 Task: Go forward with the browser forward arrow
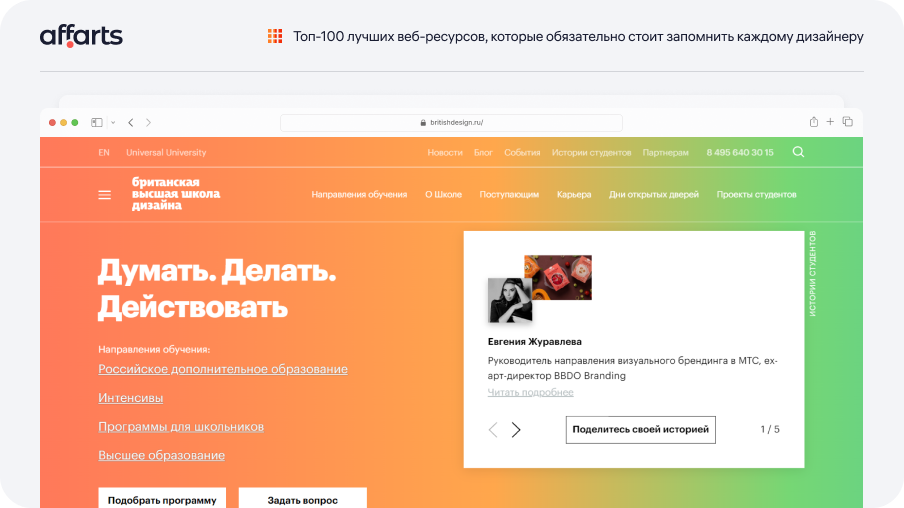coord(149,122)
